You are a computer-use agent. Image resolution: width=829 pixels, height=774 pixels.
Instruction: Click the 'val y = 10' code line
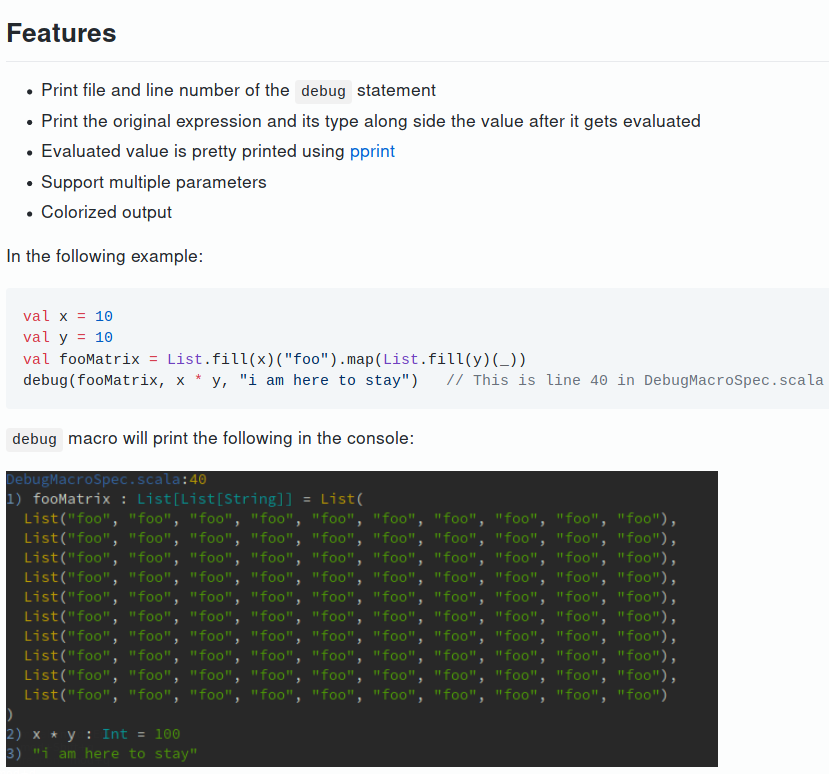(68, 337)
